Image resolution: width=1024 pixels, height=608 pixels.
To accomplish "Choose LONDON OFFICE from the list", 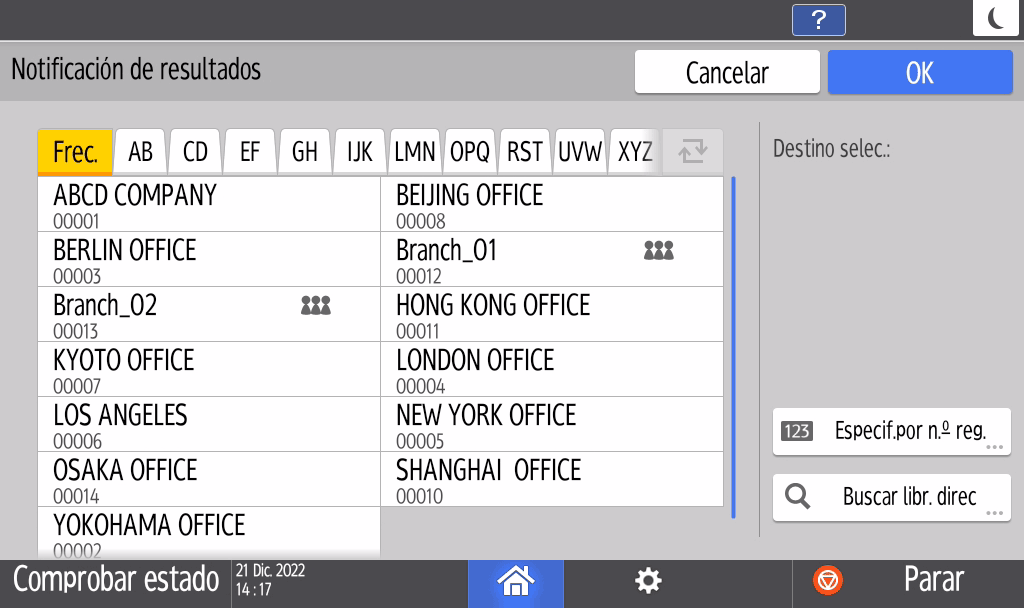I will (x=552, y=369).
